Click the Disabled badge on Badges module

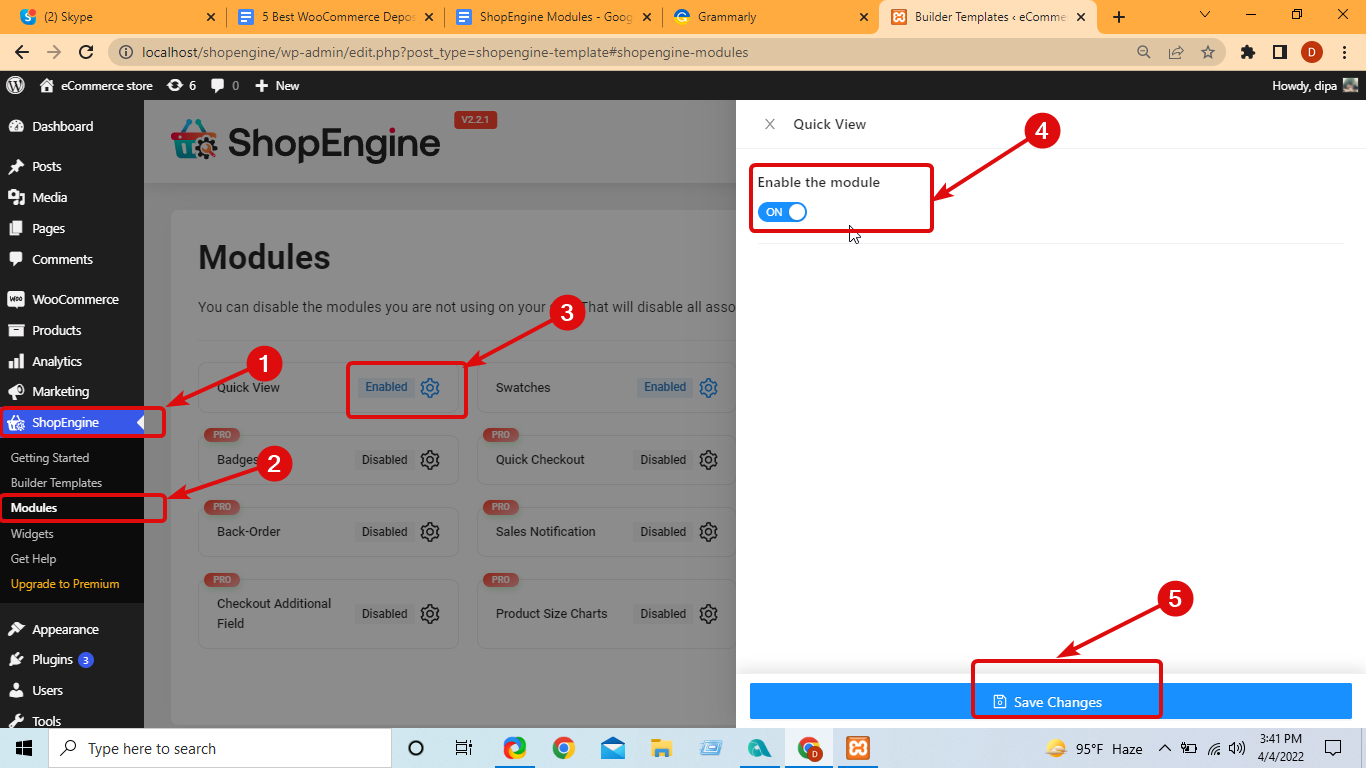[384, 459]
